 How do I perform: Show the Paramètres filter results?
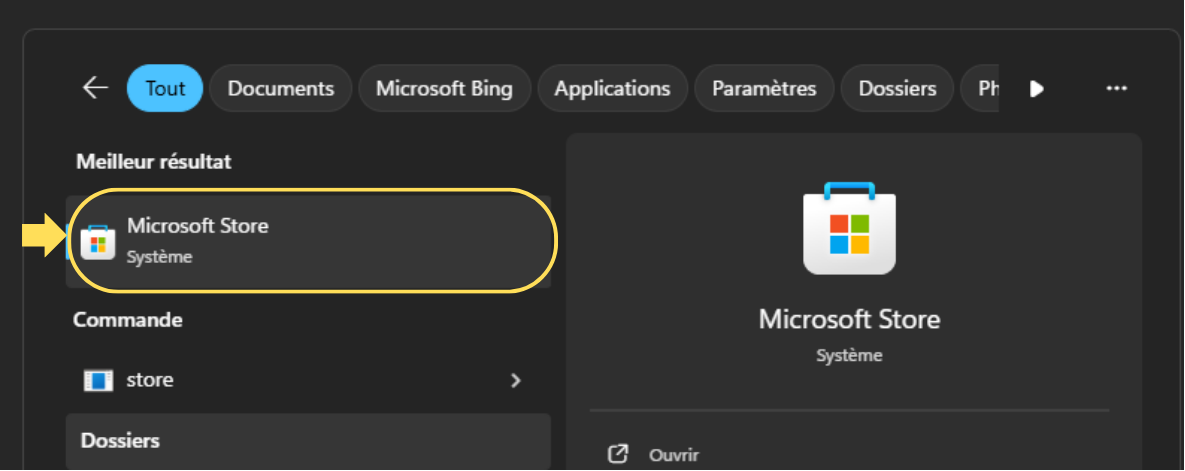coord(764,88)
